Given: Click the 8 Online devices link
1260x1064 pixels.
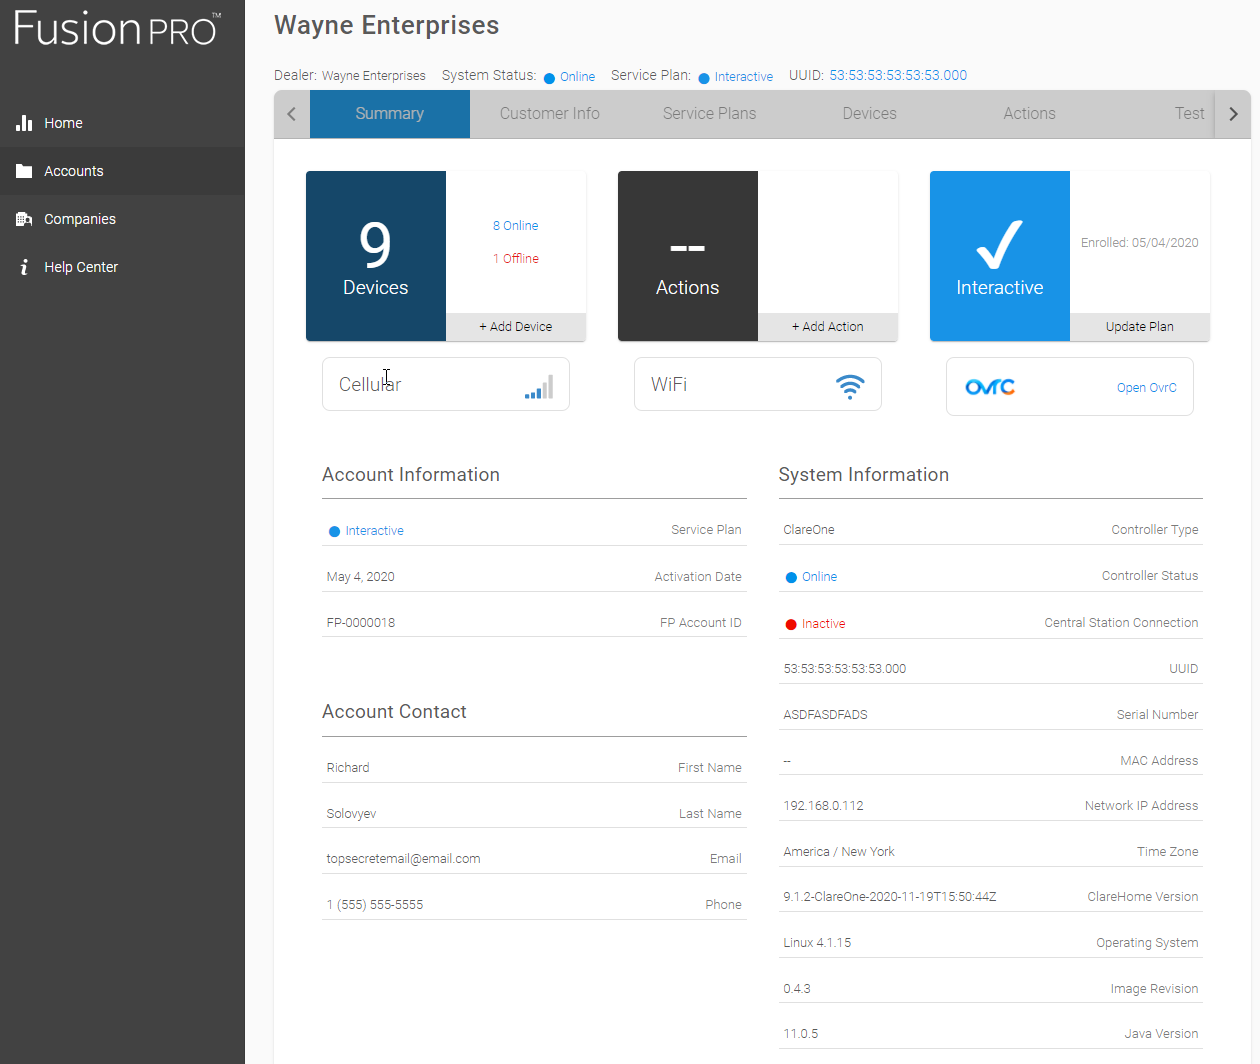Looking at the screenshot, I should point(515,226).
